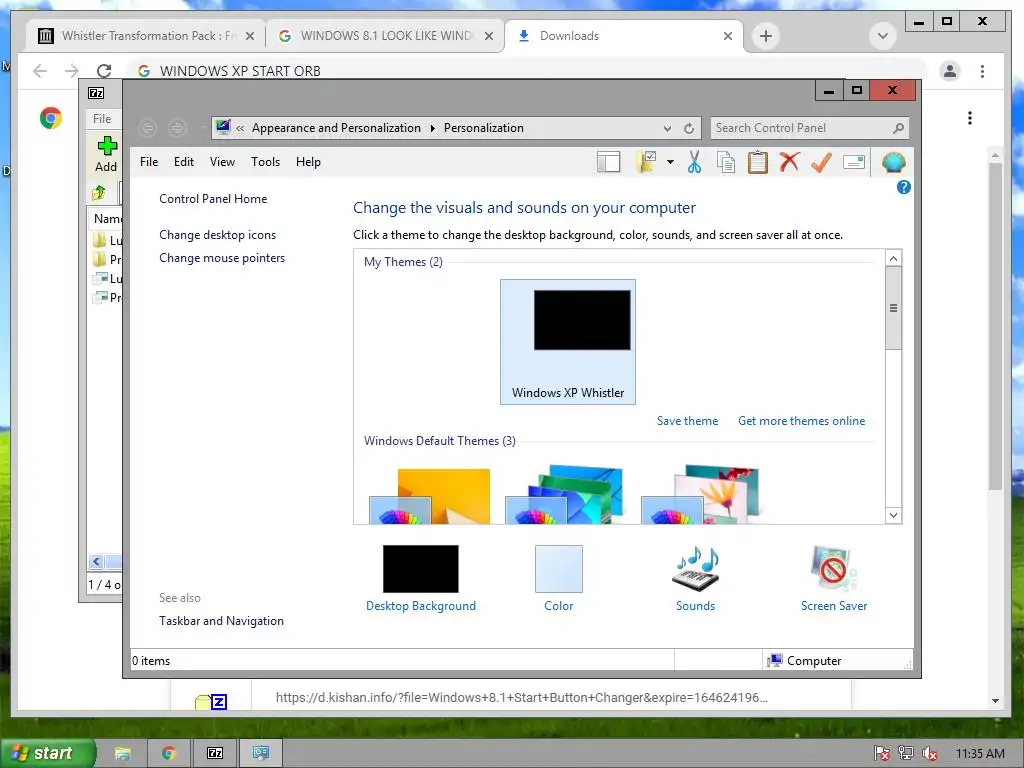1024x768 pixels.
Task: Open Sounds settings icon
Action: coord(695,579)
